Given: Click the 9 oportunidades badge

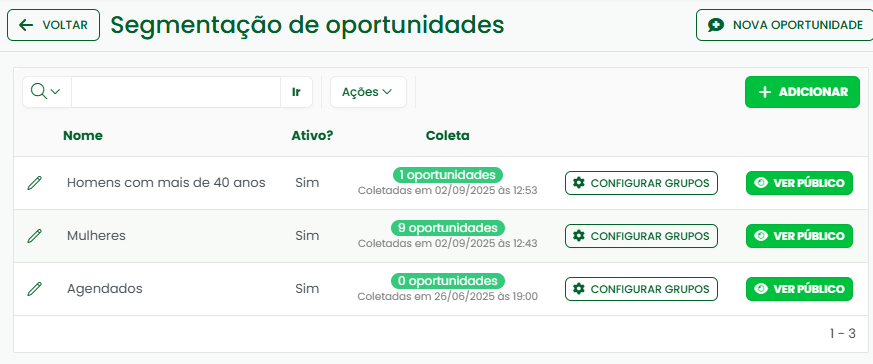Looking at the screenshot, I should coord(448,228).
